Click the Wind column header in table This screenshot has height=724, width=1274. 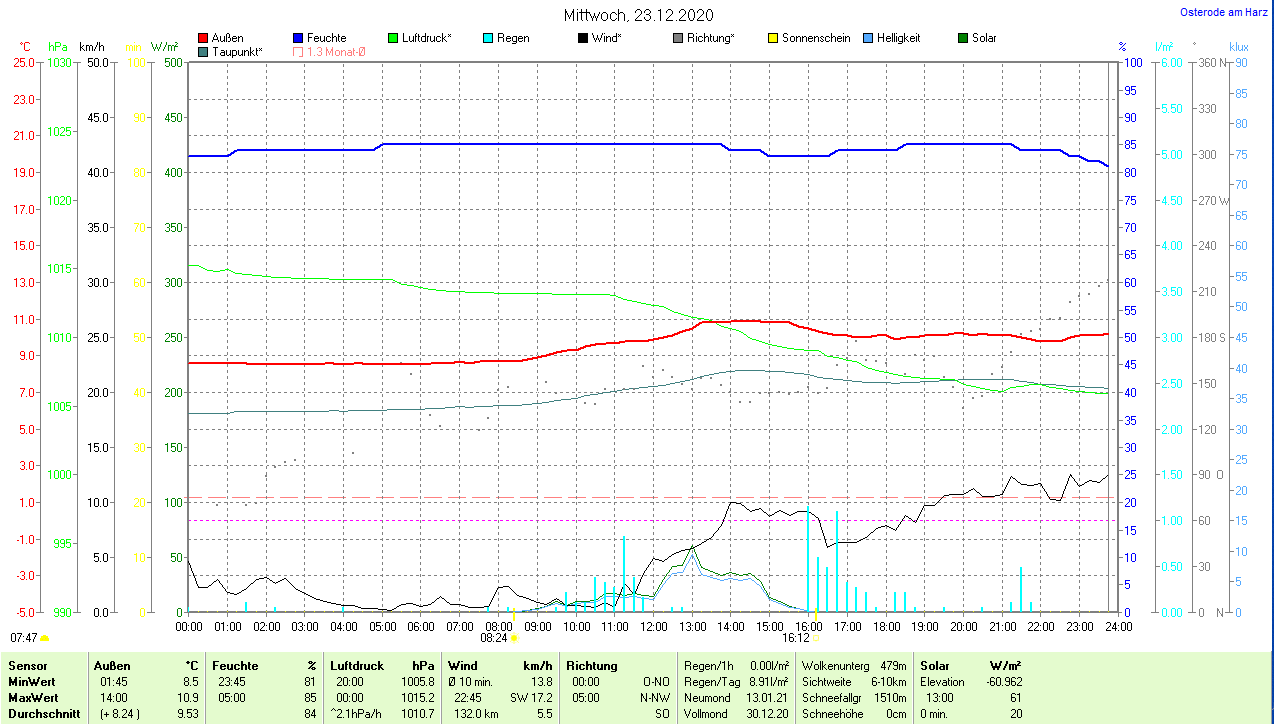[x=462, y=665]
